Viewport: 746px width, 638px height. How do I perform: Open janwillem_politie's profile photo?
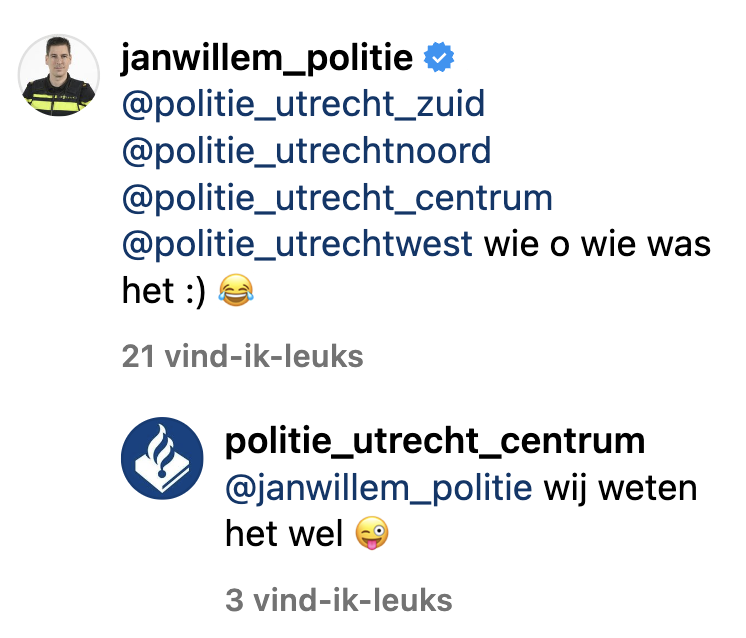click(x=60, y=75)
